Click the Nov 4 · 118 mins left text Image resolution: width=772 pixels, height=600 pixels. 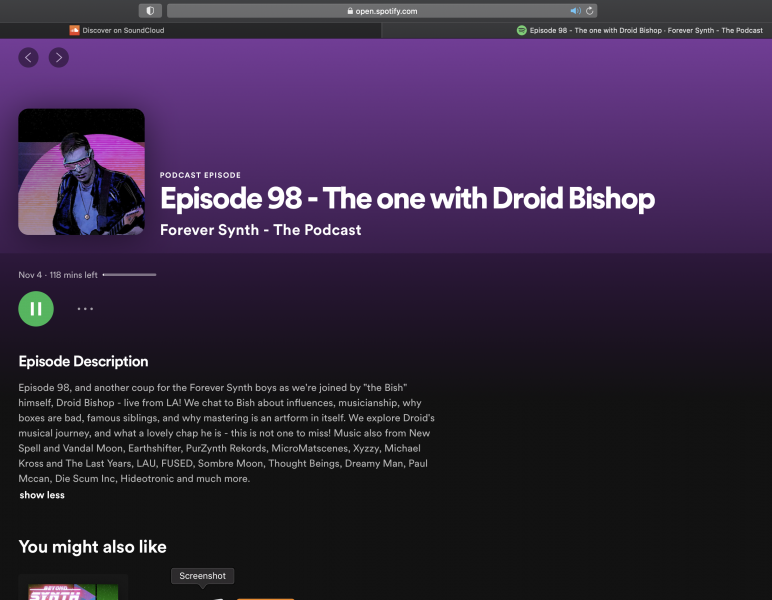[58, 275]
